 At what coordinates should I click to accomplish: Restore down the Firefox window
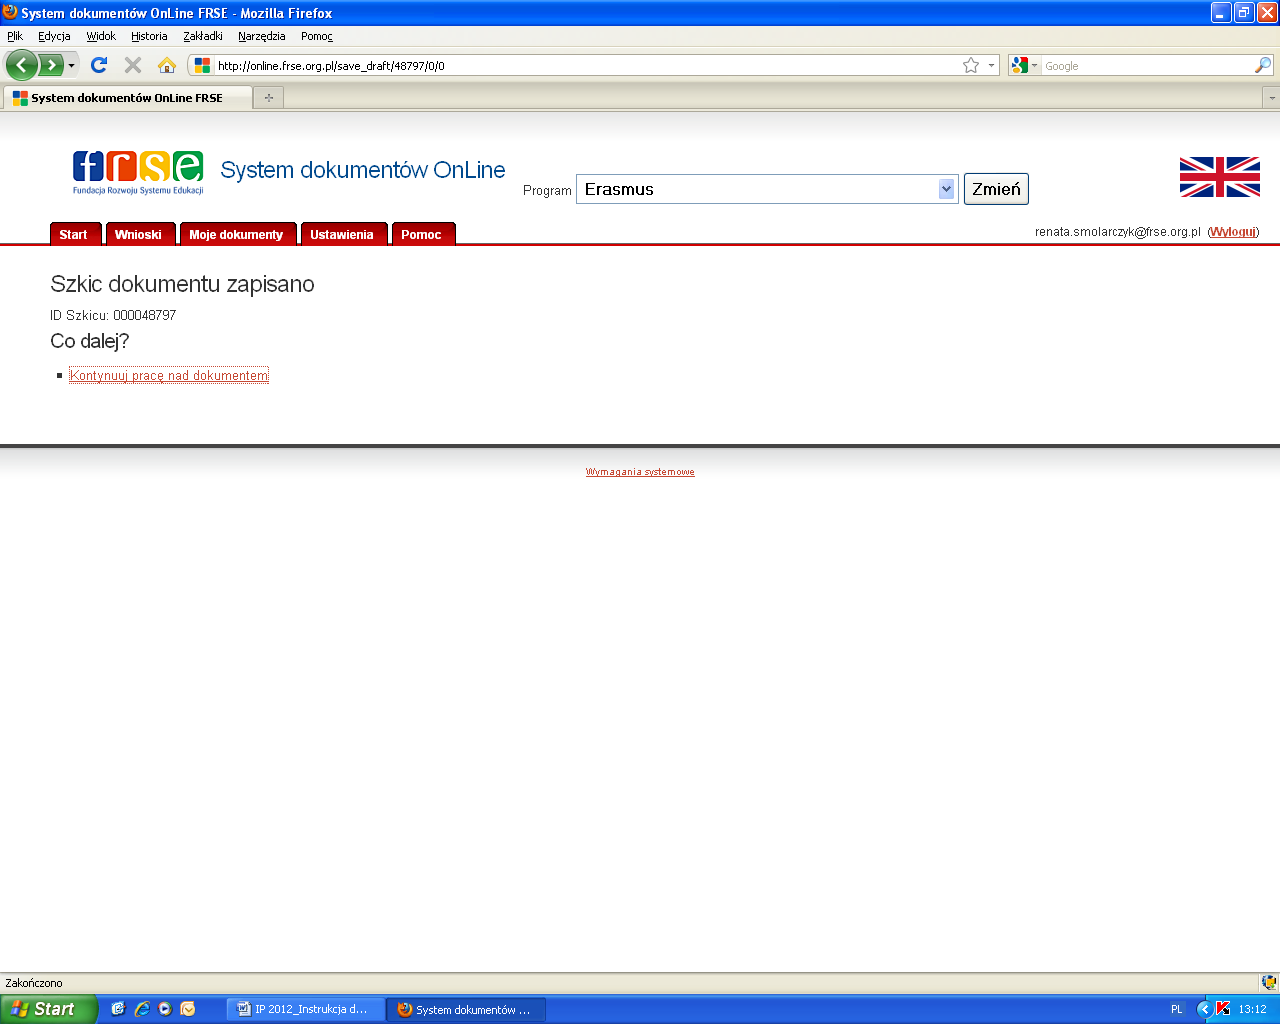coord(1244,13)
